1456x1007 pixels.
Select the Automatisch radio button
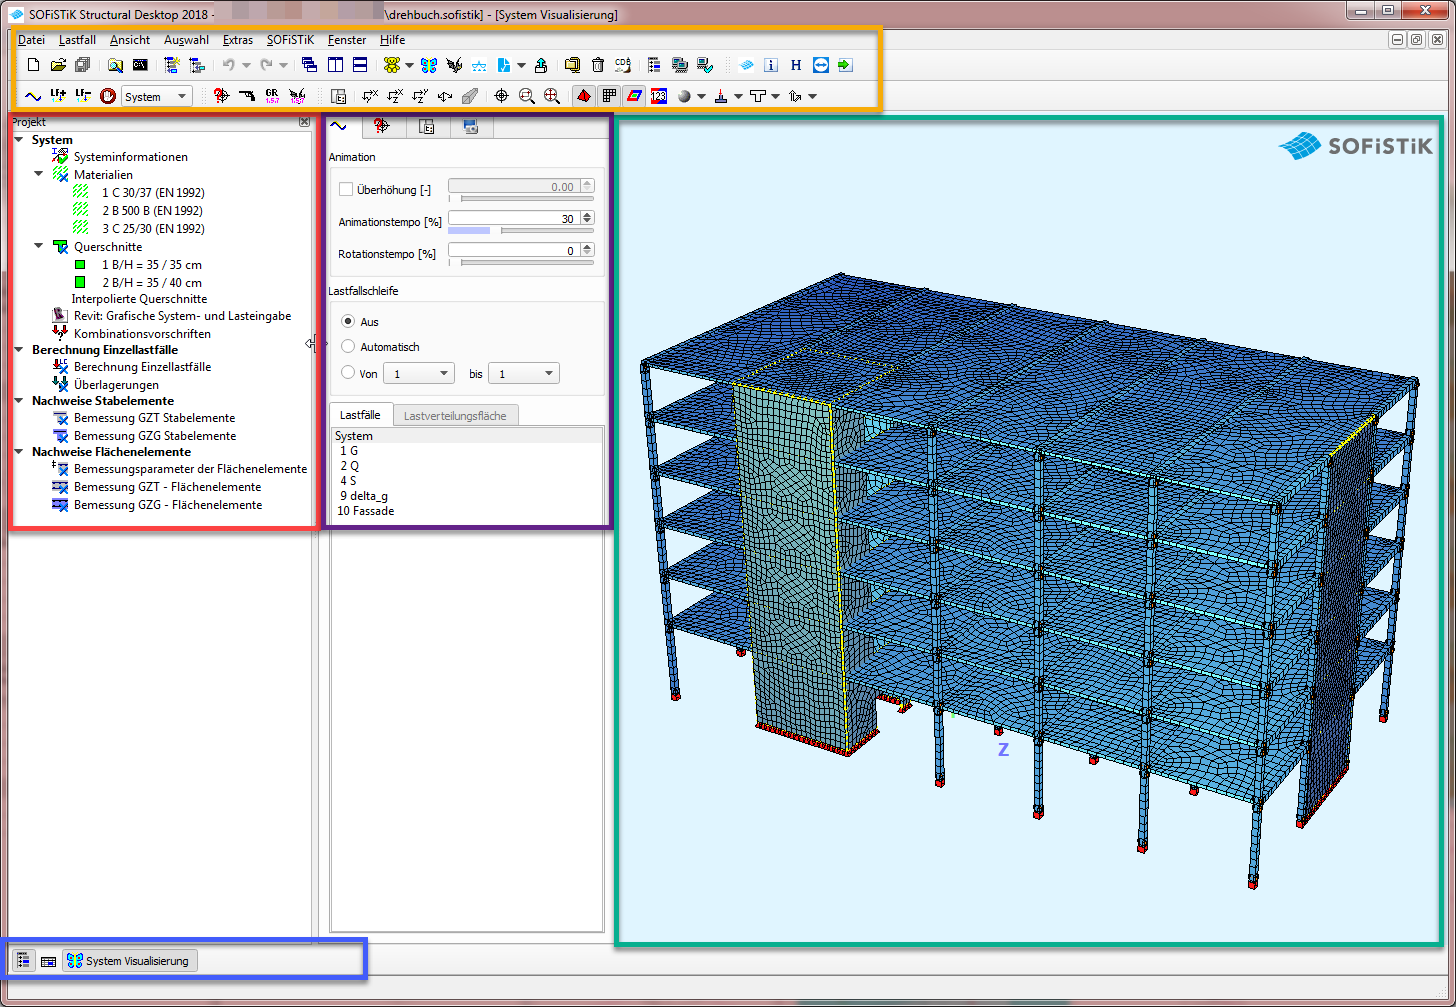point(348,347)
